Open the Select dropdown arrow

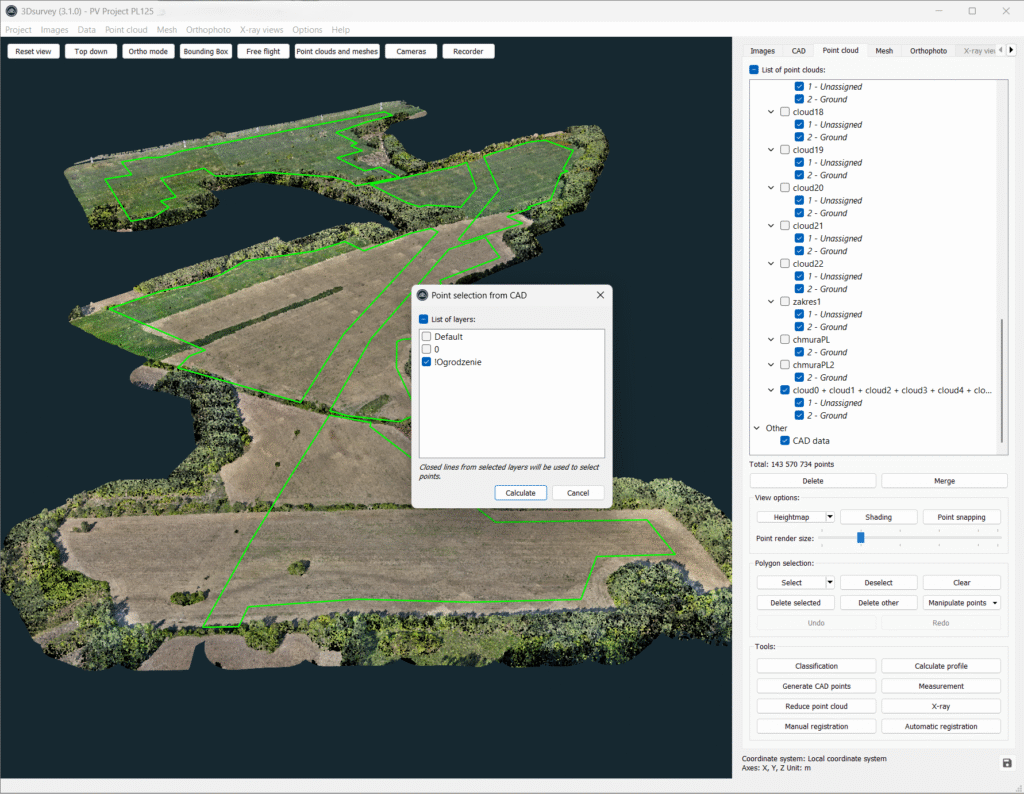(x=830, y=582)
